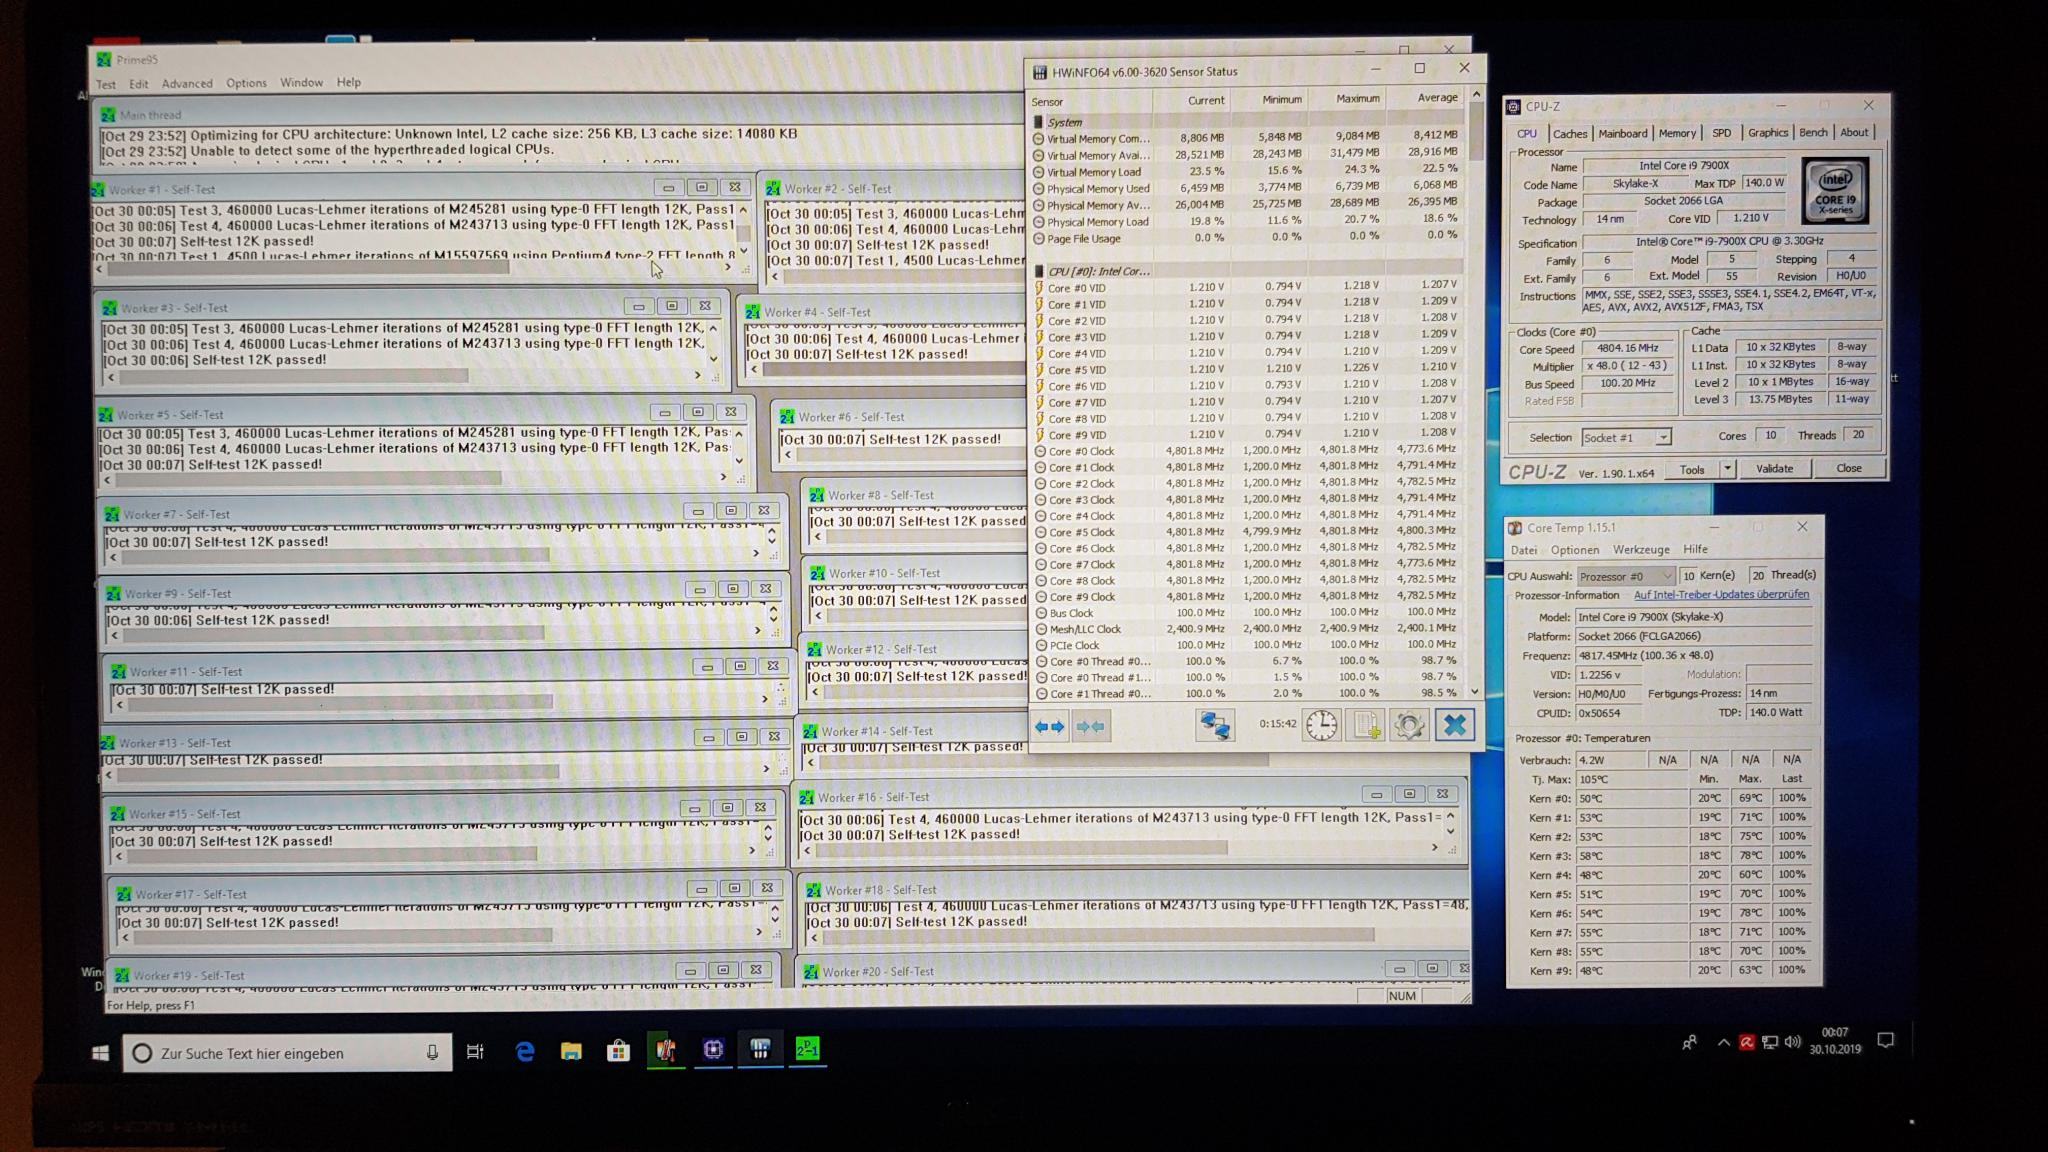Show hidden system tray icons
2048x1152 pixels.
1724,1043
